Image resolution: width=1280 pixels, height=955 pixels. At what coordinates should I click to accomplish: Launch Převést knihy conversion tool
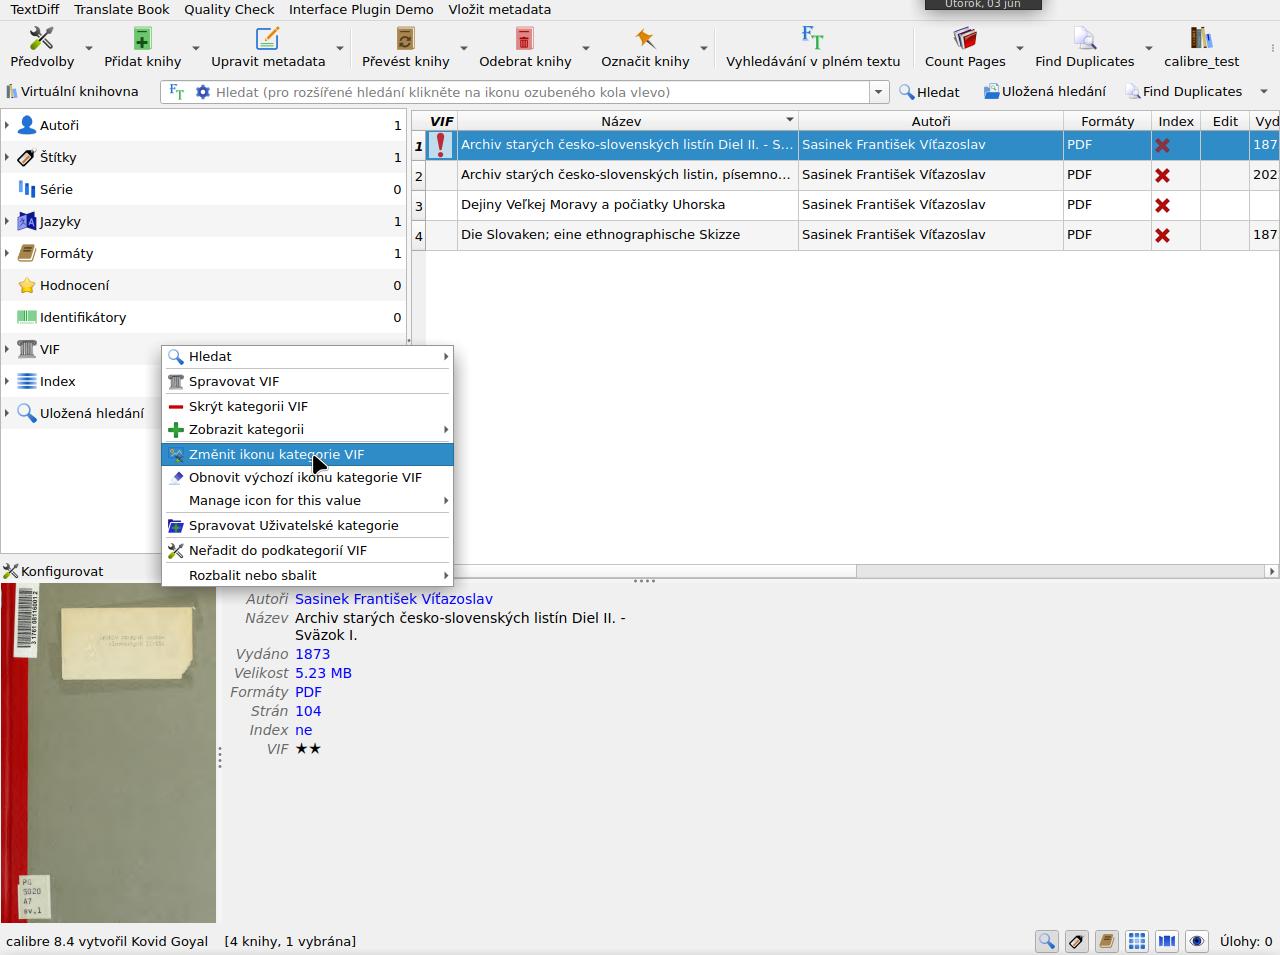point(405,47)
